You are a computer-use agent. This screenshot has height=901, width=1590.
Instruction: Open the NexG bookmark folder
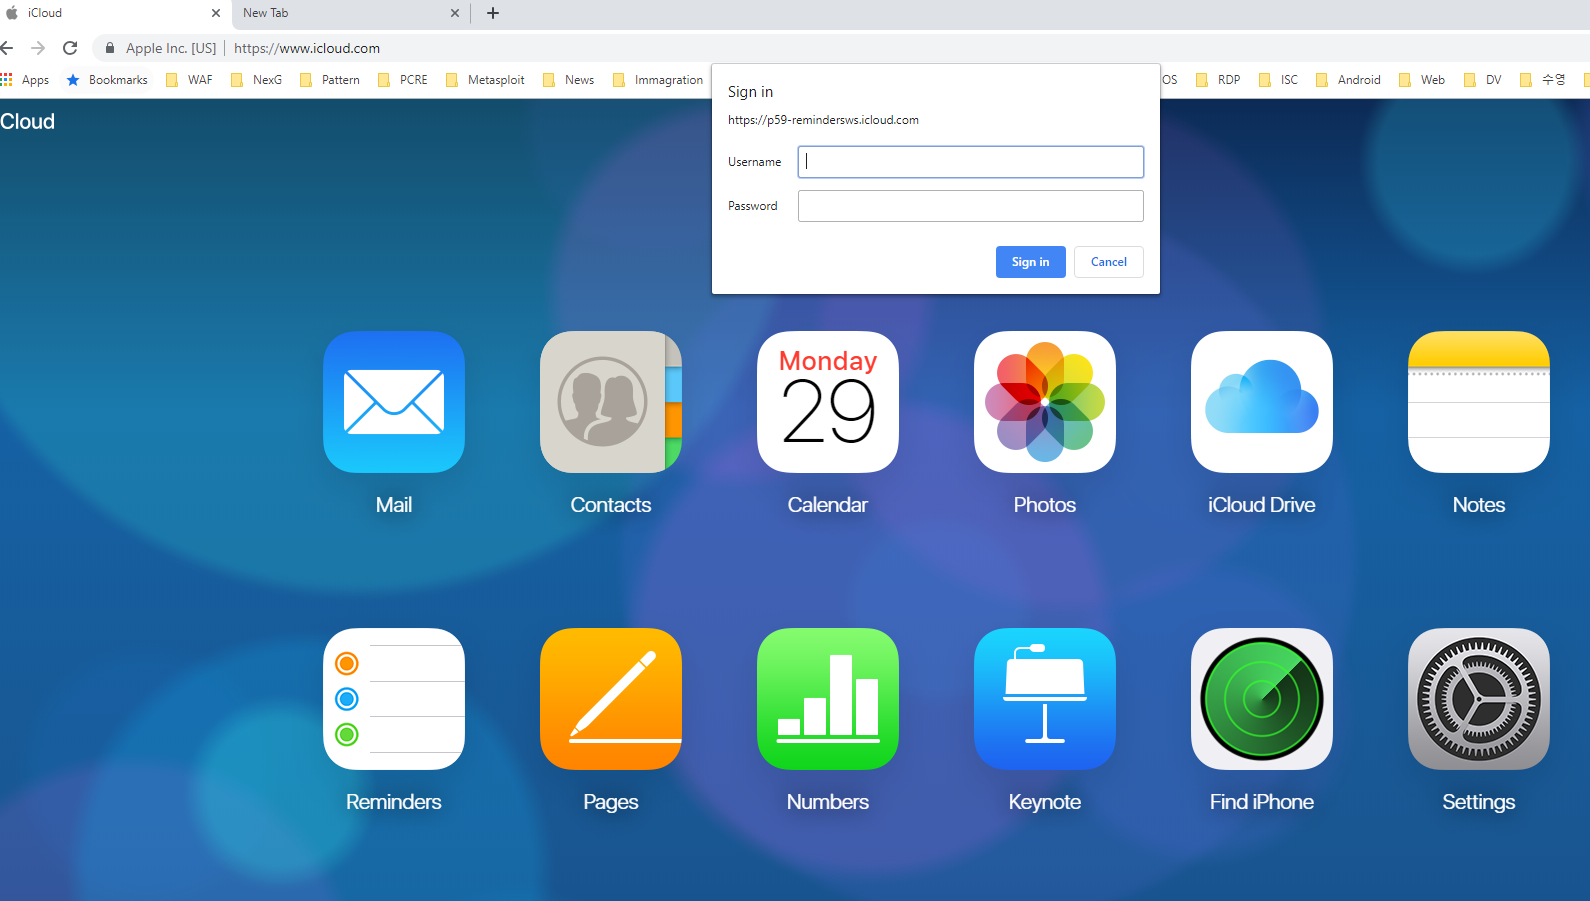pyautogui.click(x=256, y=80)
